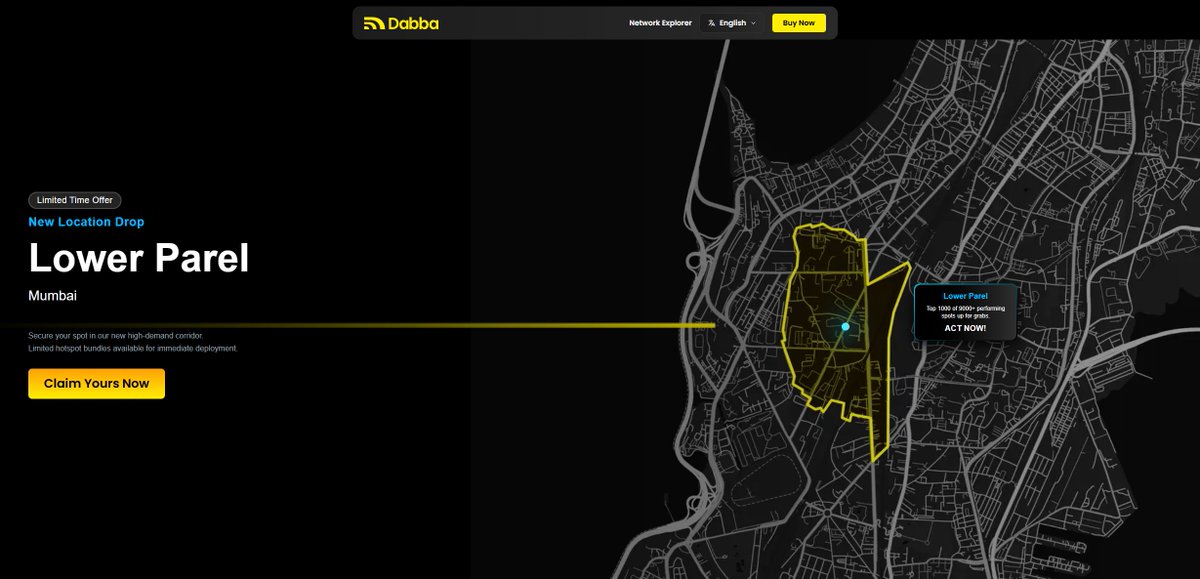Click the Mumbai subtitle text
Screen dimensions: 1200x579
coord(53,296)
